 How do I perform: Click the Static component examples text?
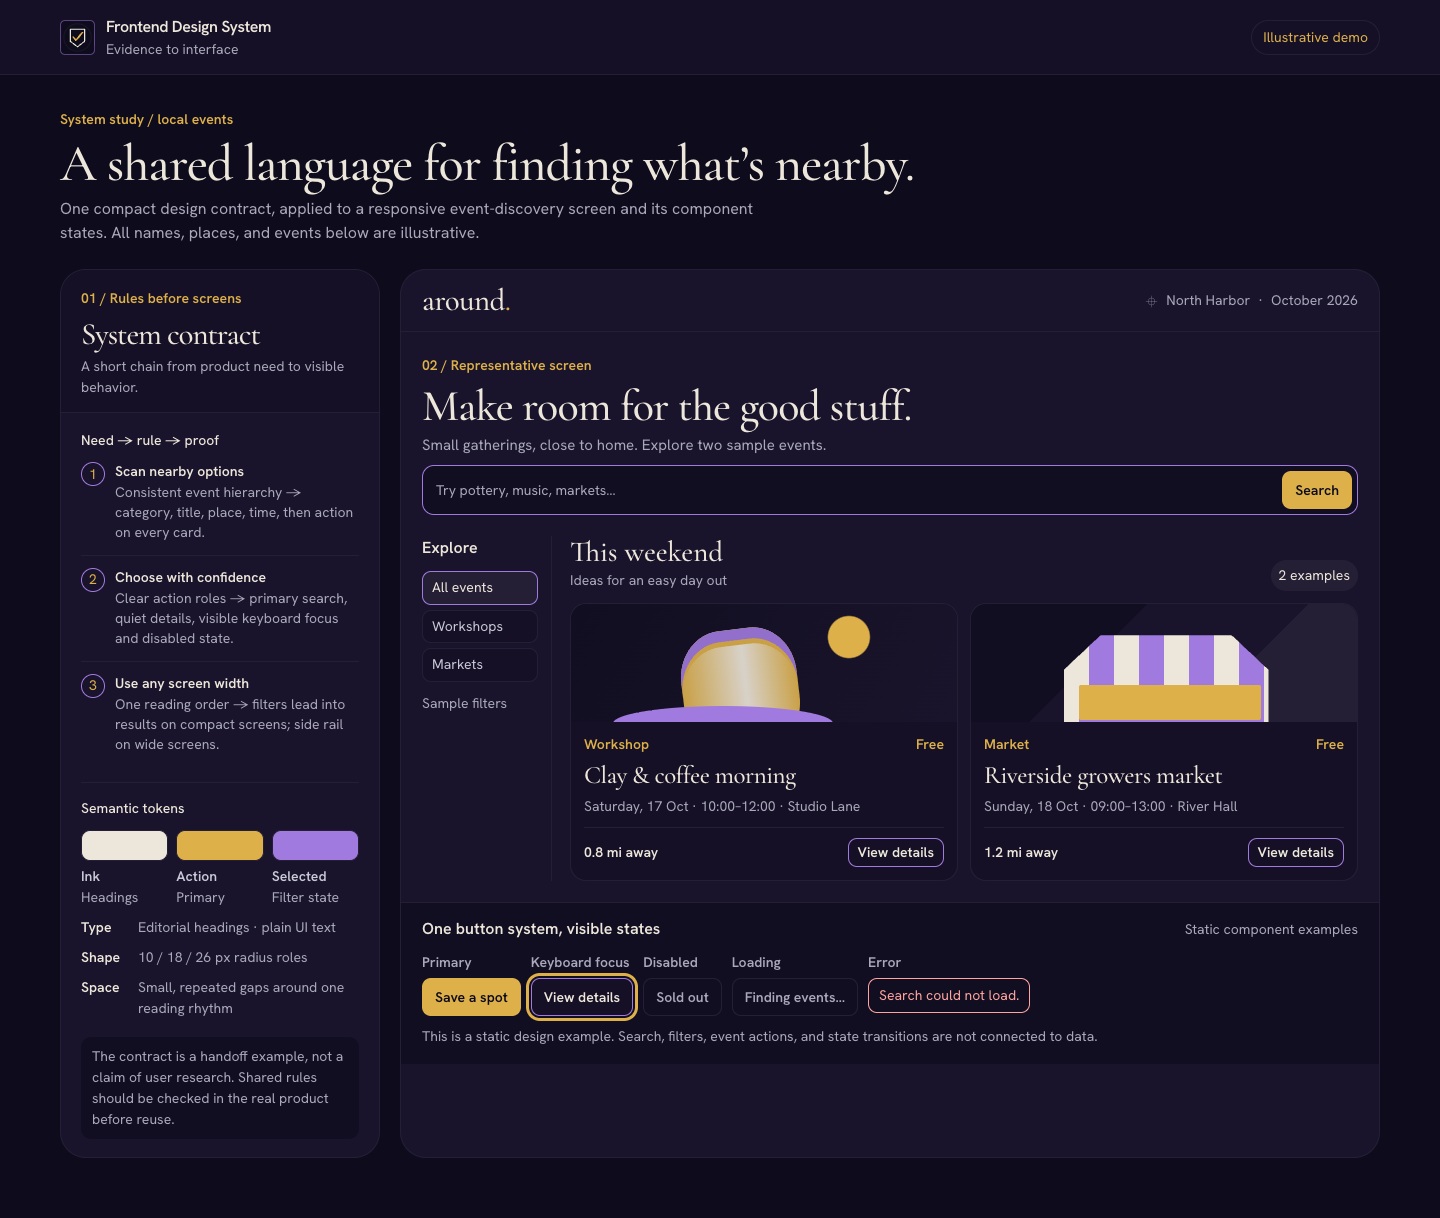(1271, 930)
